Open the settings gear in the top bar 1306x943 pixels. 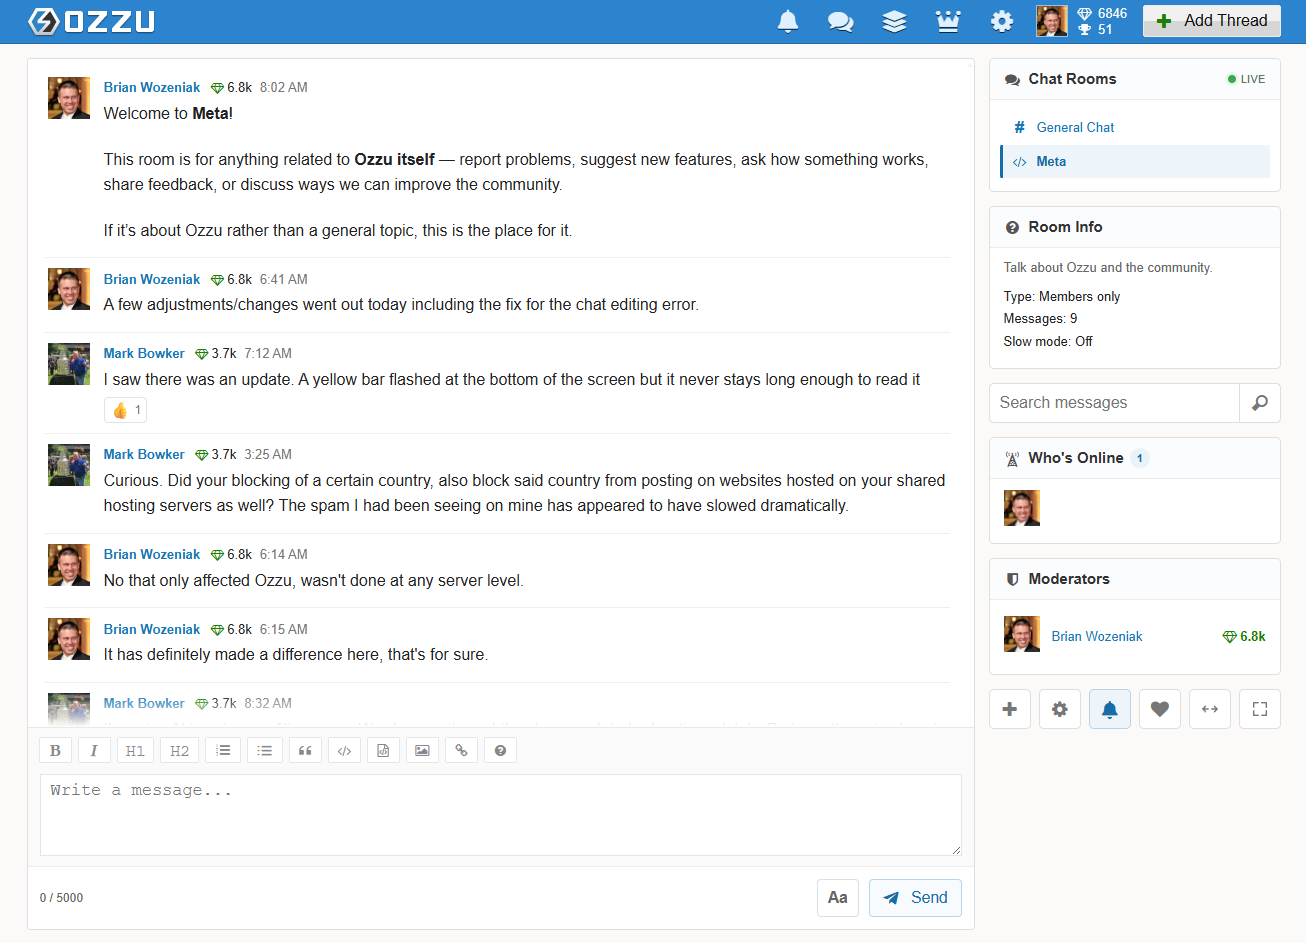(x=1002, y=21)
